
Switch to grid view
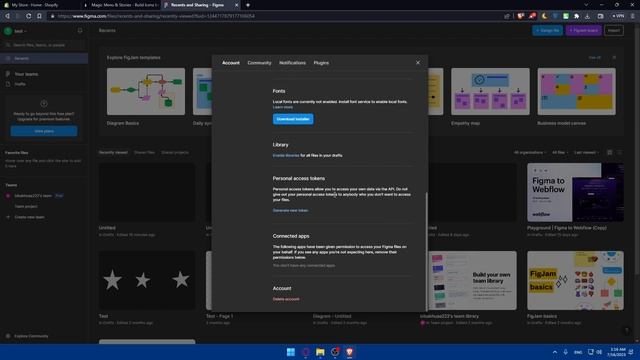pos(610,153)
